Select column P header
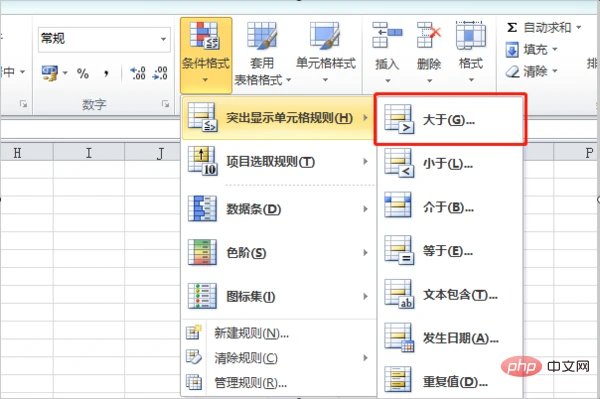This screenshot has height=399, width=600. click(x=577, y=153)
